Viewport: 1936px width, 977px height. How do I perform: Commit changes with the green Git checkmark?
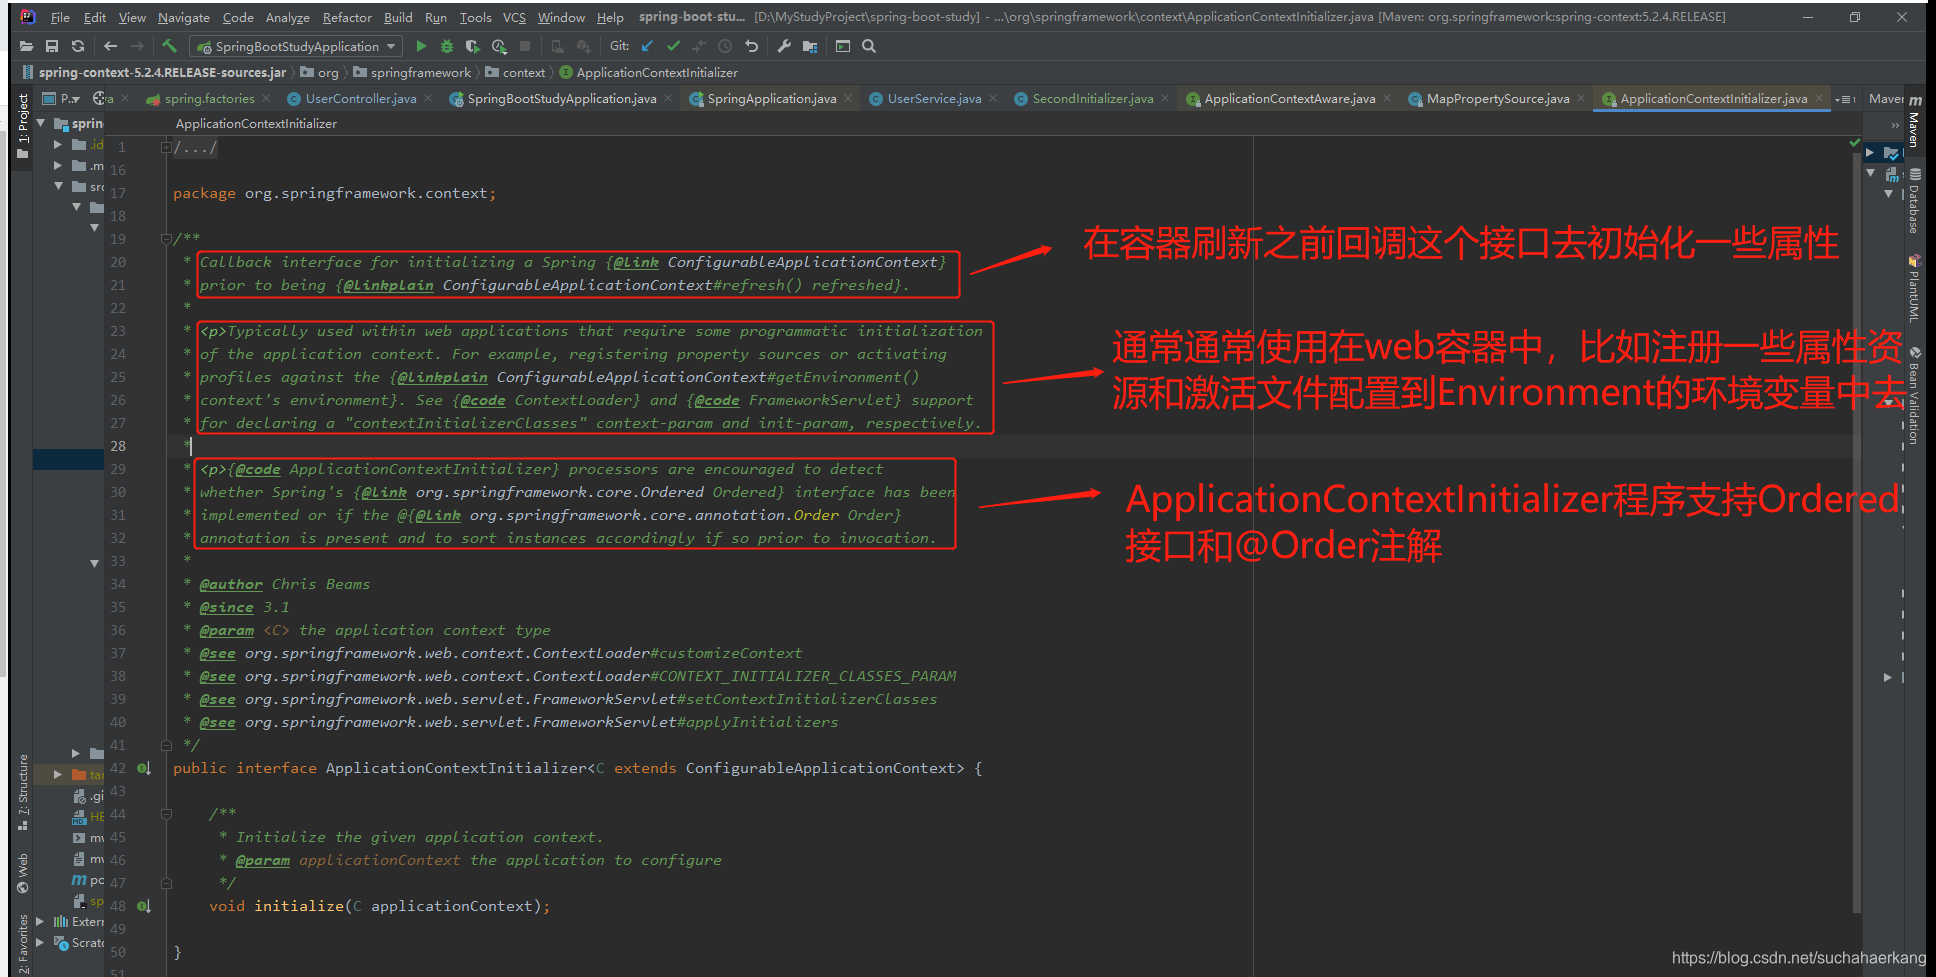pos(673,46)
